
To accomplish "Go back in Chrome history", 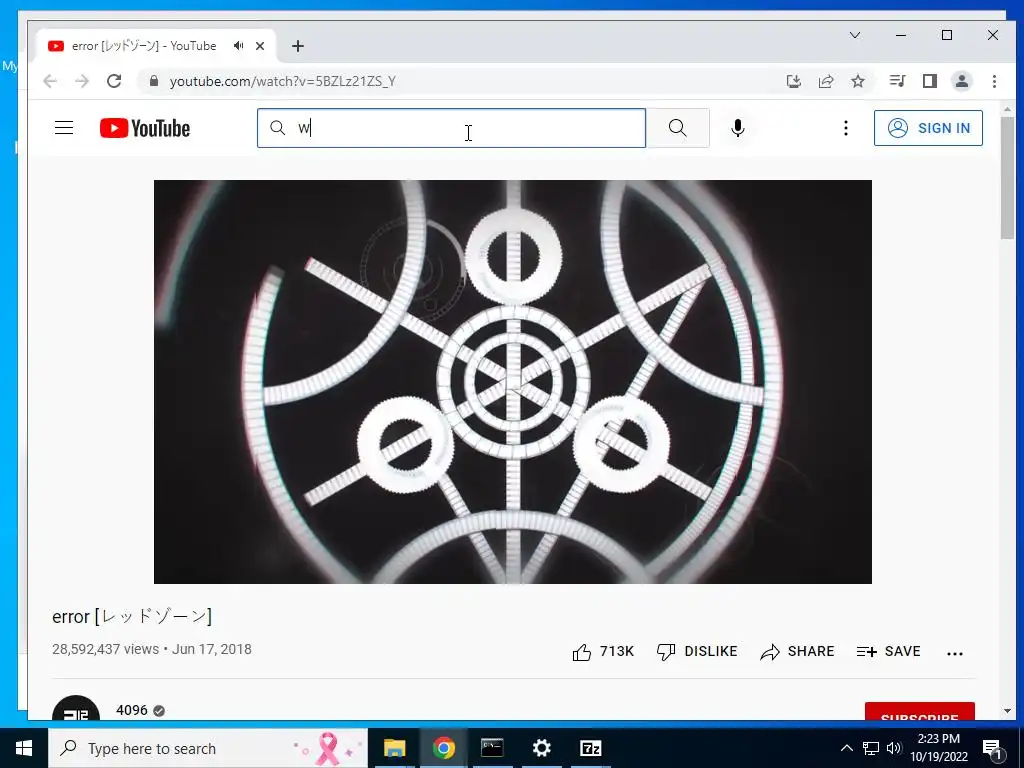I will (50, 81).
